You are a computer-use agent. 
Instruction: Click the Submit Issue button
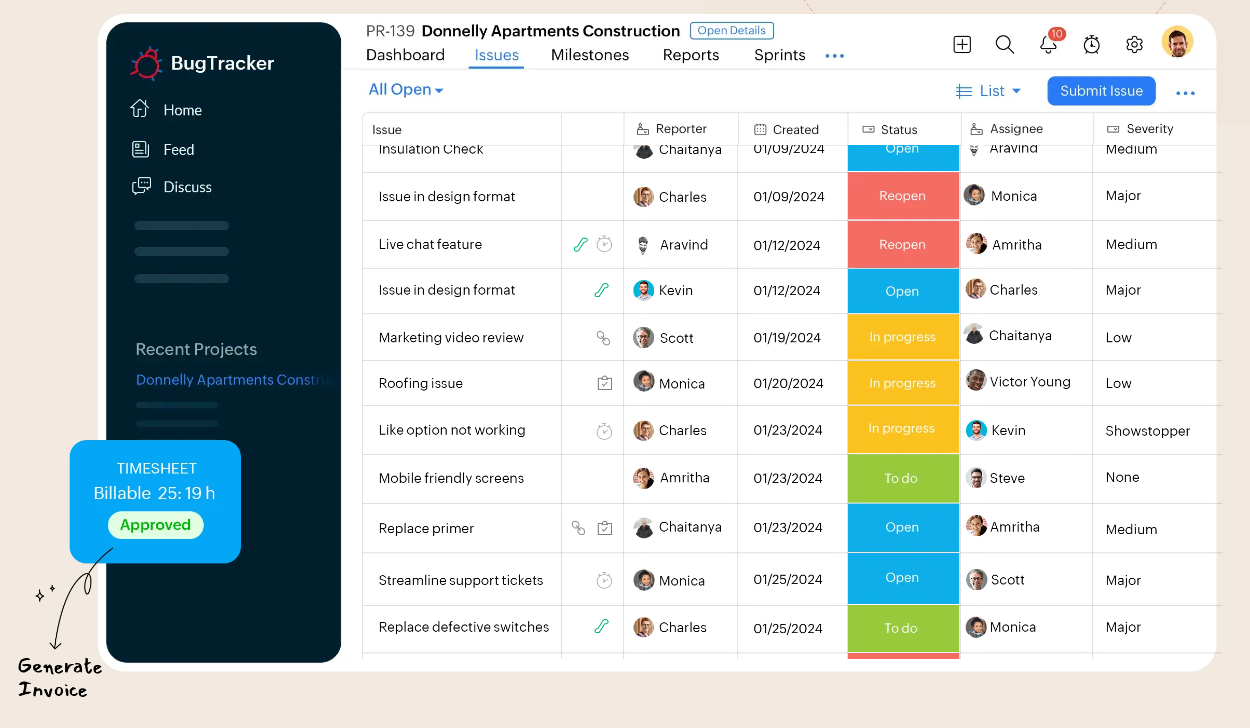coord(1101,91)
